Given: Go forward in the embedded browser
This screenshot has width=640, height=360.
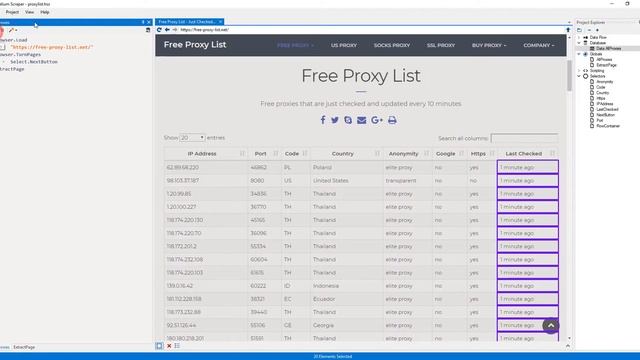Looking at the screenshot, I should pyautogui.click(x=175, y=30).
